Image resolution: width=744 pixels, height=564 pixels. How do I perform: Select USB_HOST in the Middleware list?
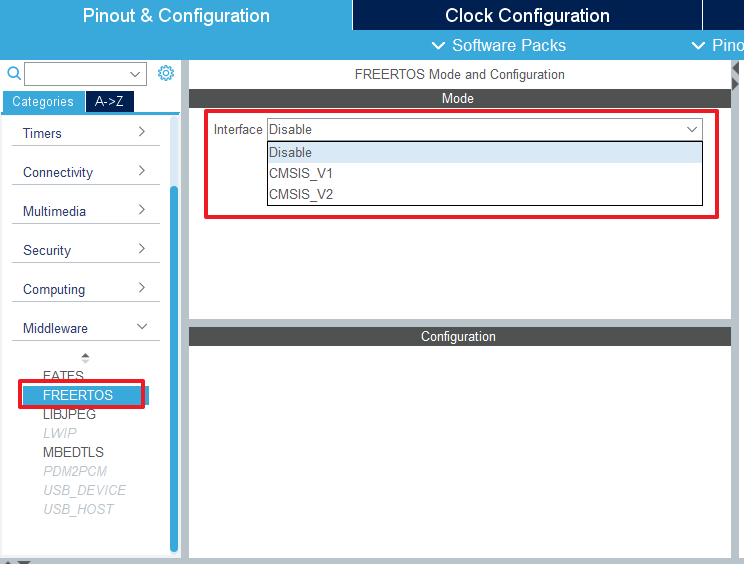pyautogui.click(x=78, y=509)
